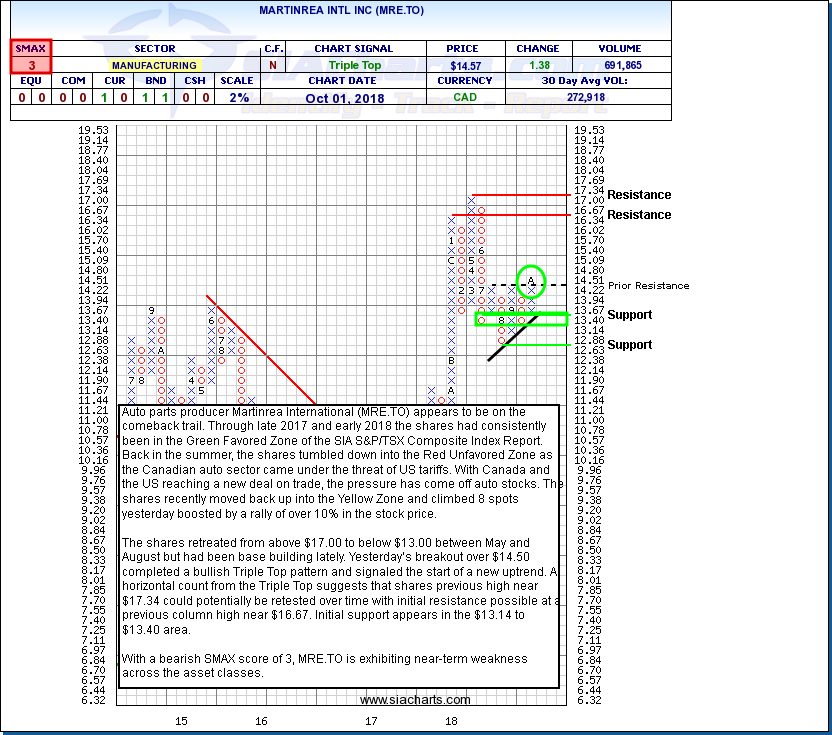Click the red-boxed SMAX score 3
Image resolution: width=832 pixels, height=735 pixels.
point(30,64)
